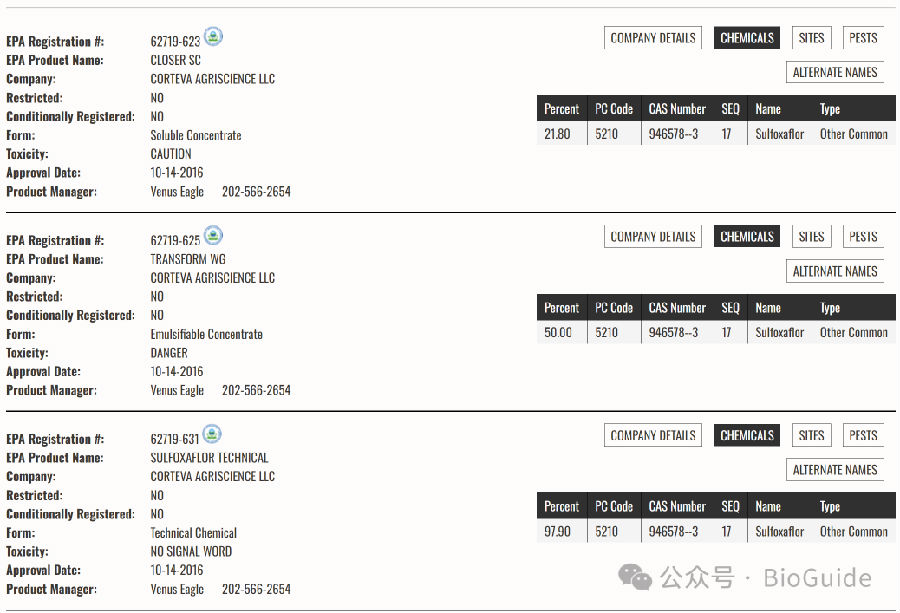Click Percent column header in first chemicals table

point(562,108)
